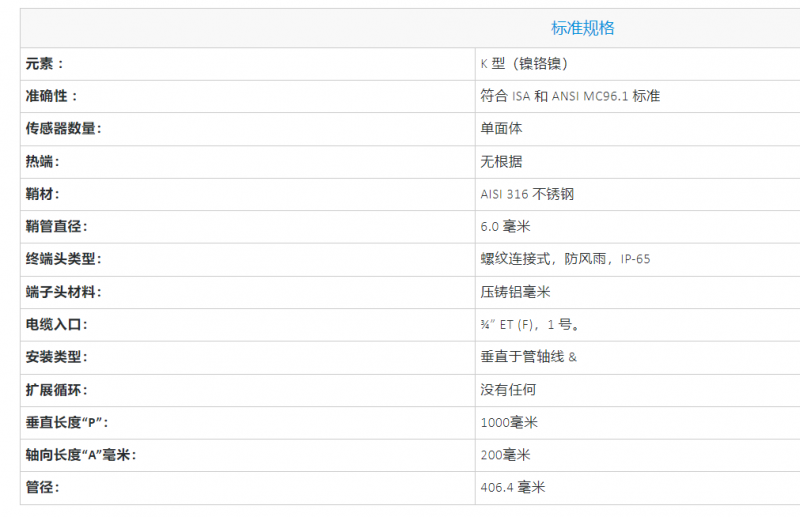Click the 压铸铝毫米 value text

515,292
